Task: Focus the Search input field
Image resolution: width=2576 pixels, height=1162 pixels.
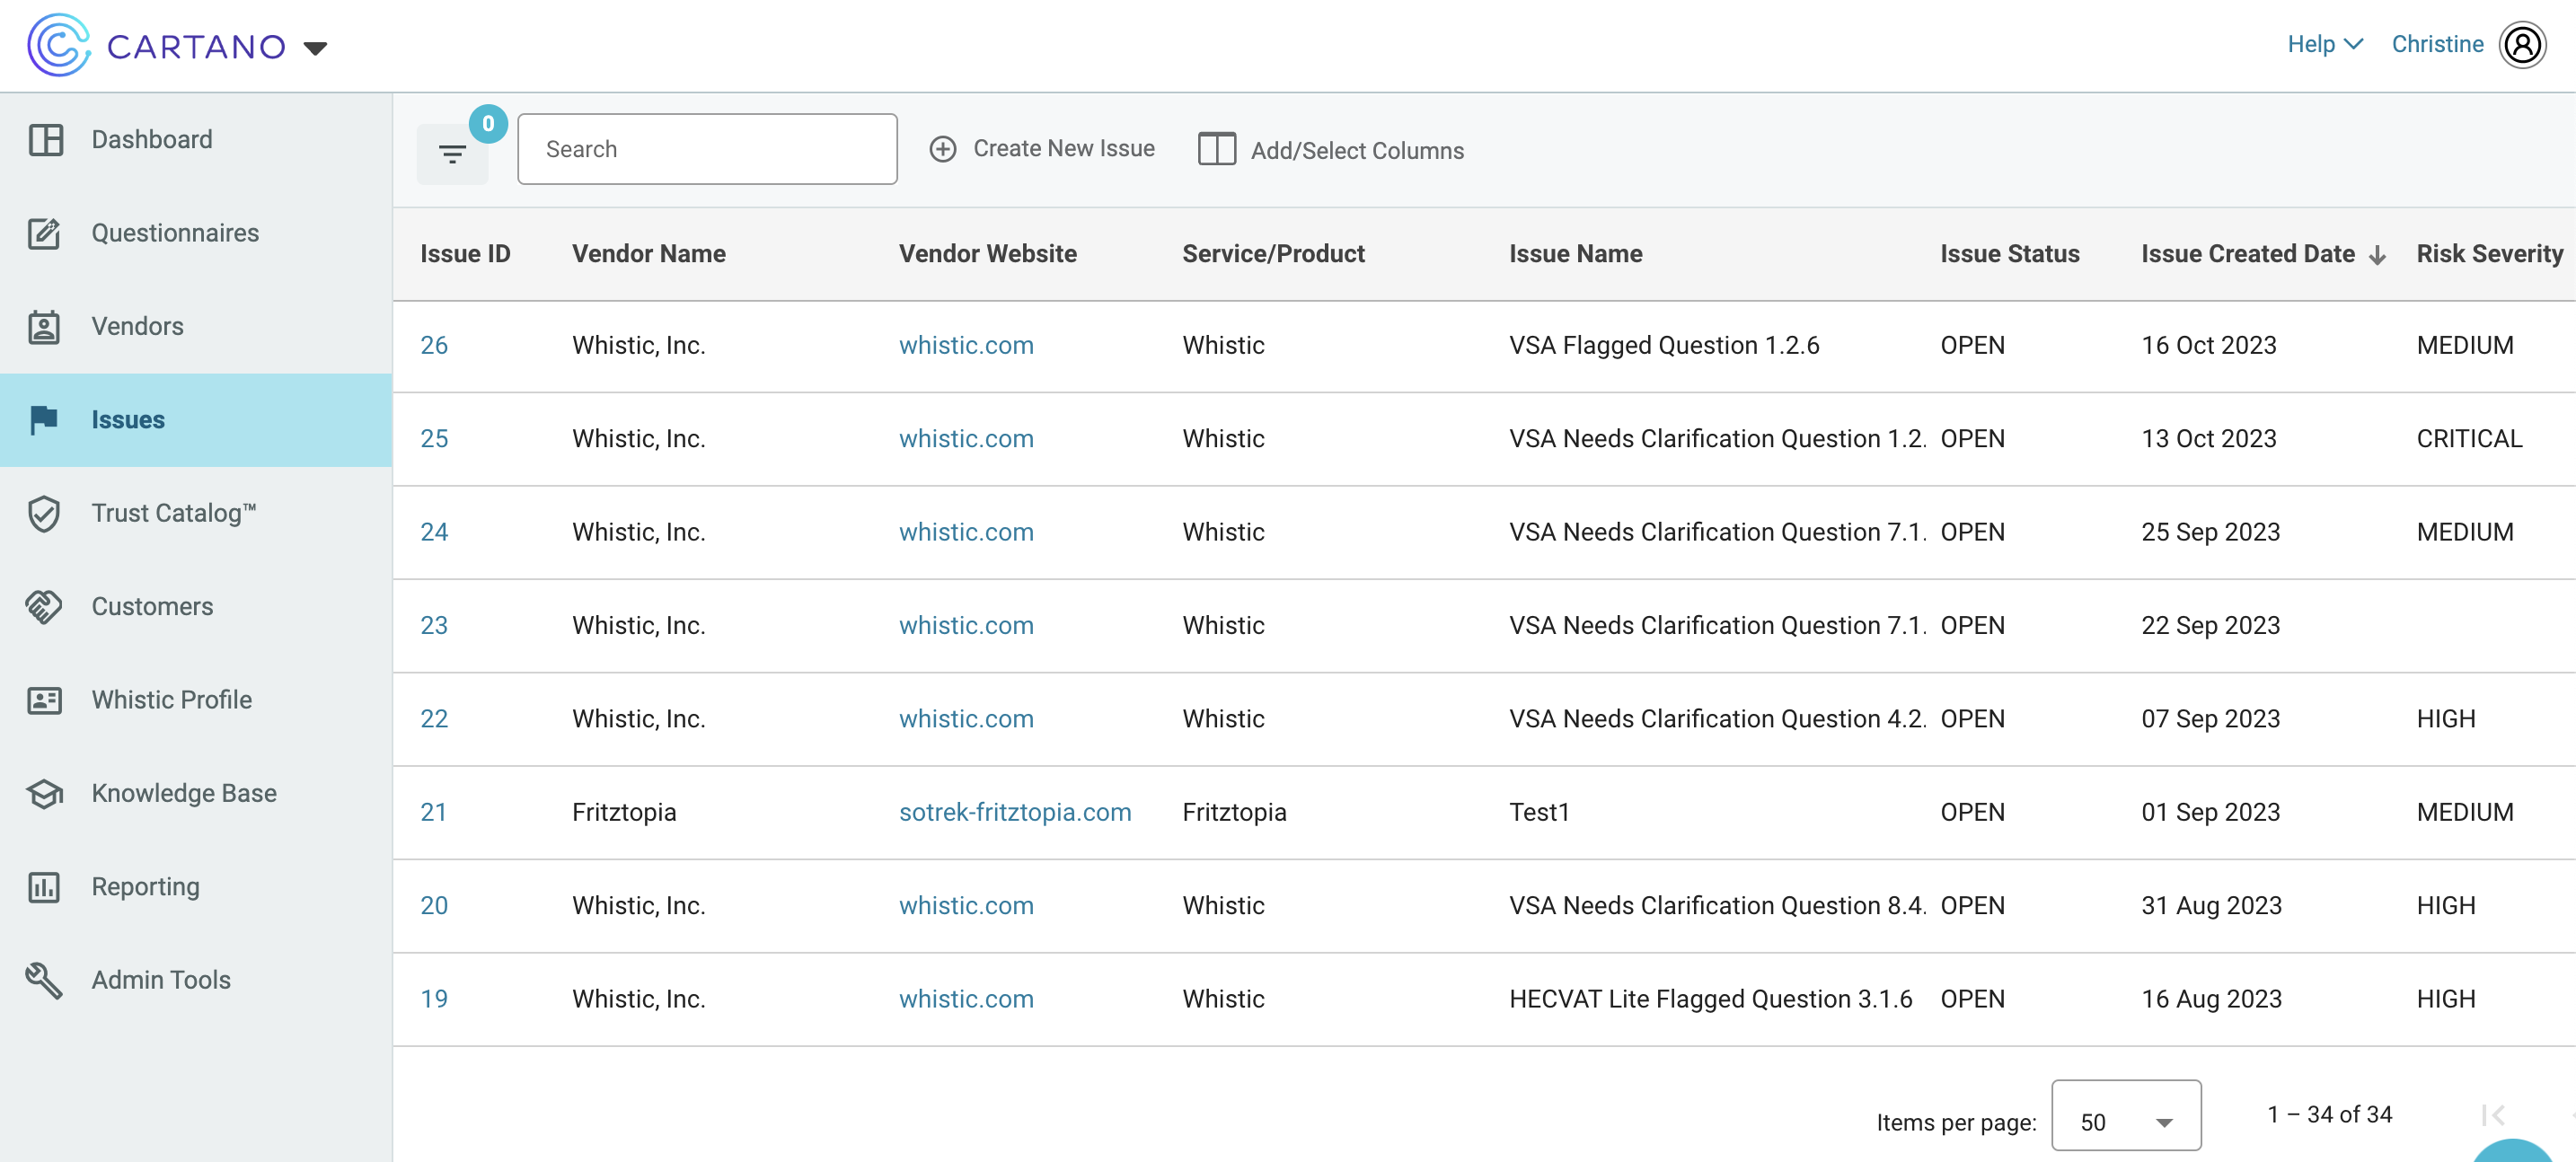Action: tap(707, 149)
